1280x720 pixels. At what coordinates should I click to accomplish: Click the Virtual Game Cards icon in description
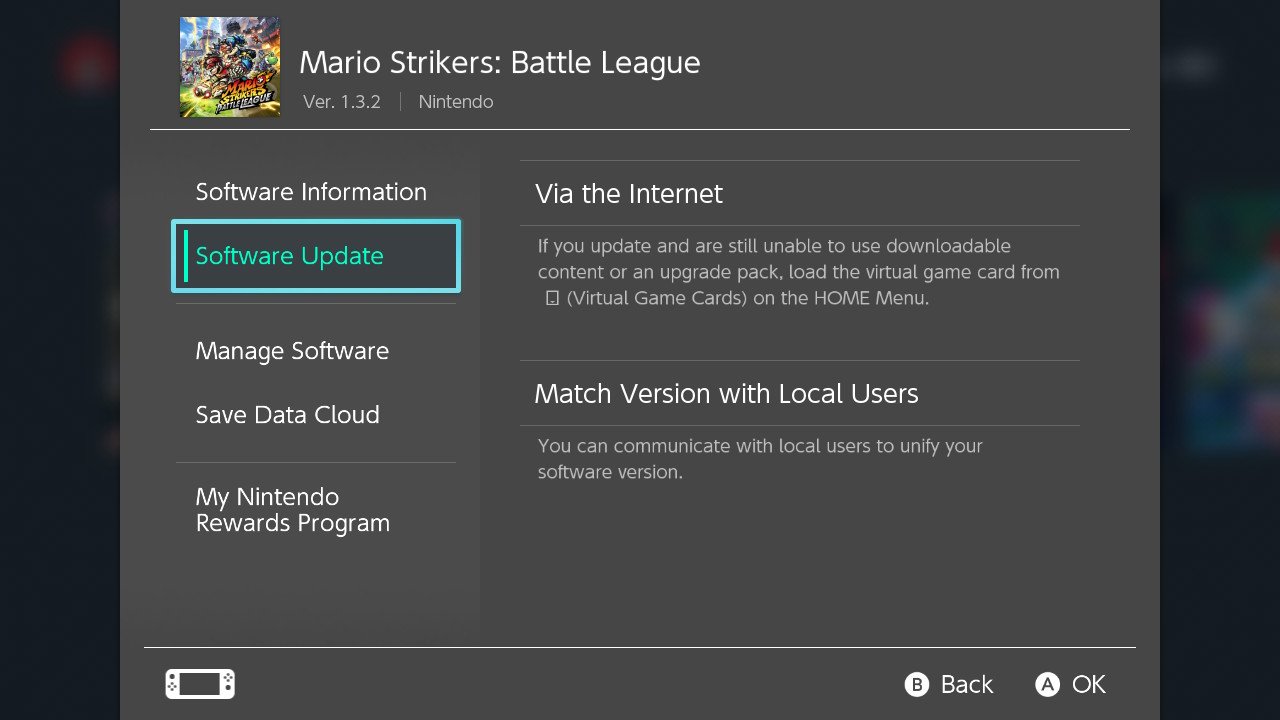552,298
